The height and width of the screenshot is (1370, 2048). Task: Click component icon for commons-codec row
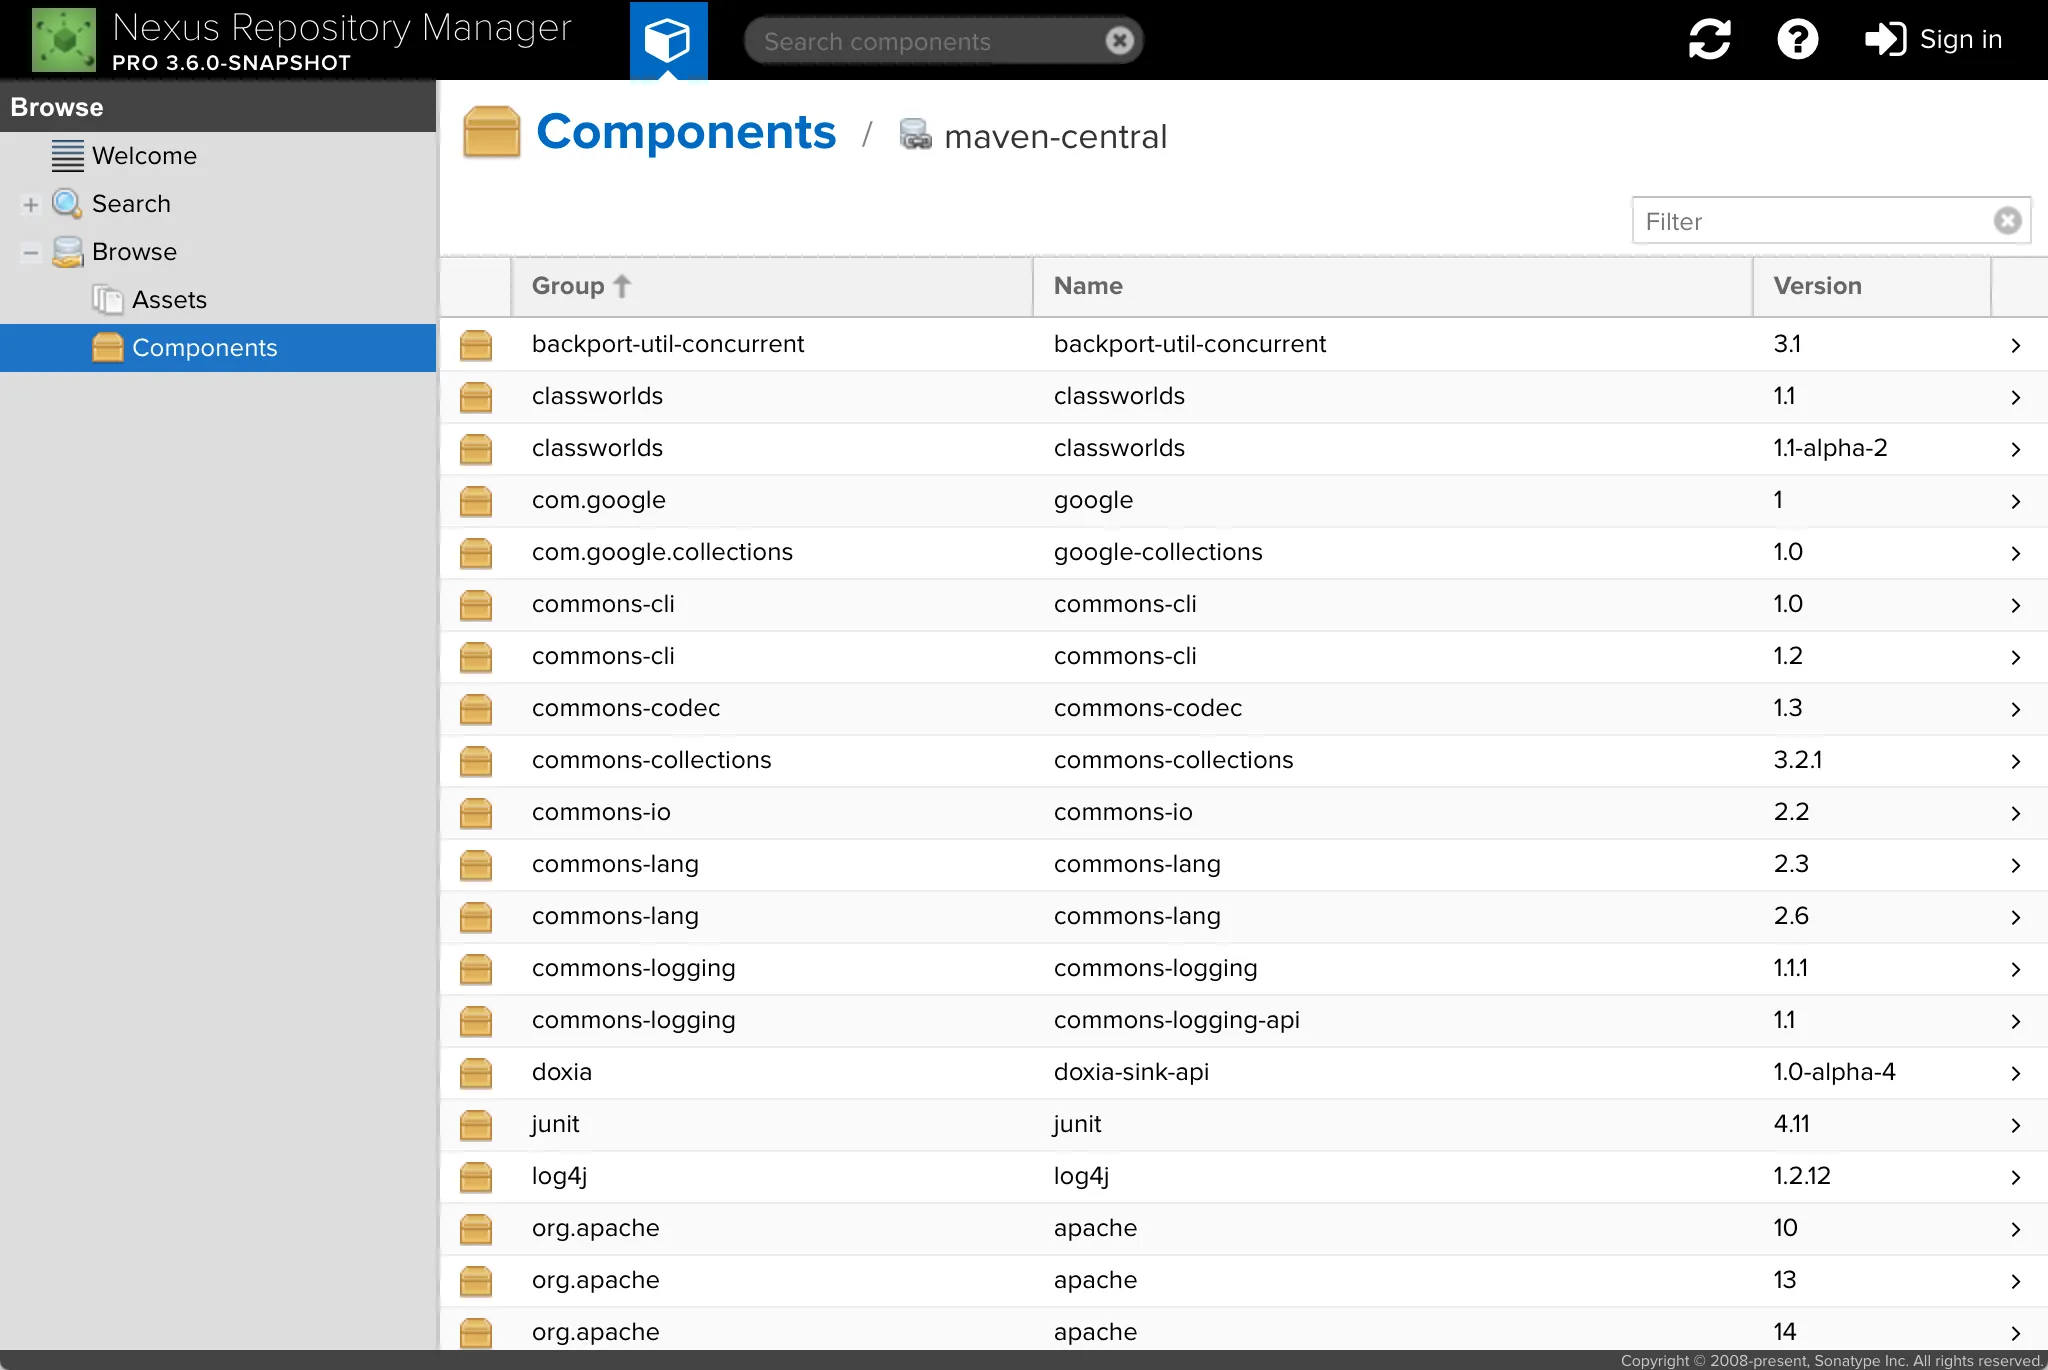click(476, 709)
